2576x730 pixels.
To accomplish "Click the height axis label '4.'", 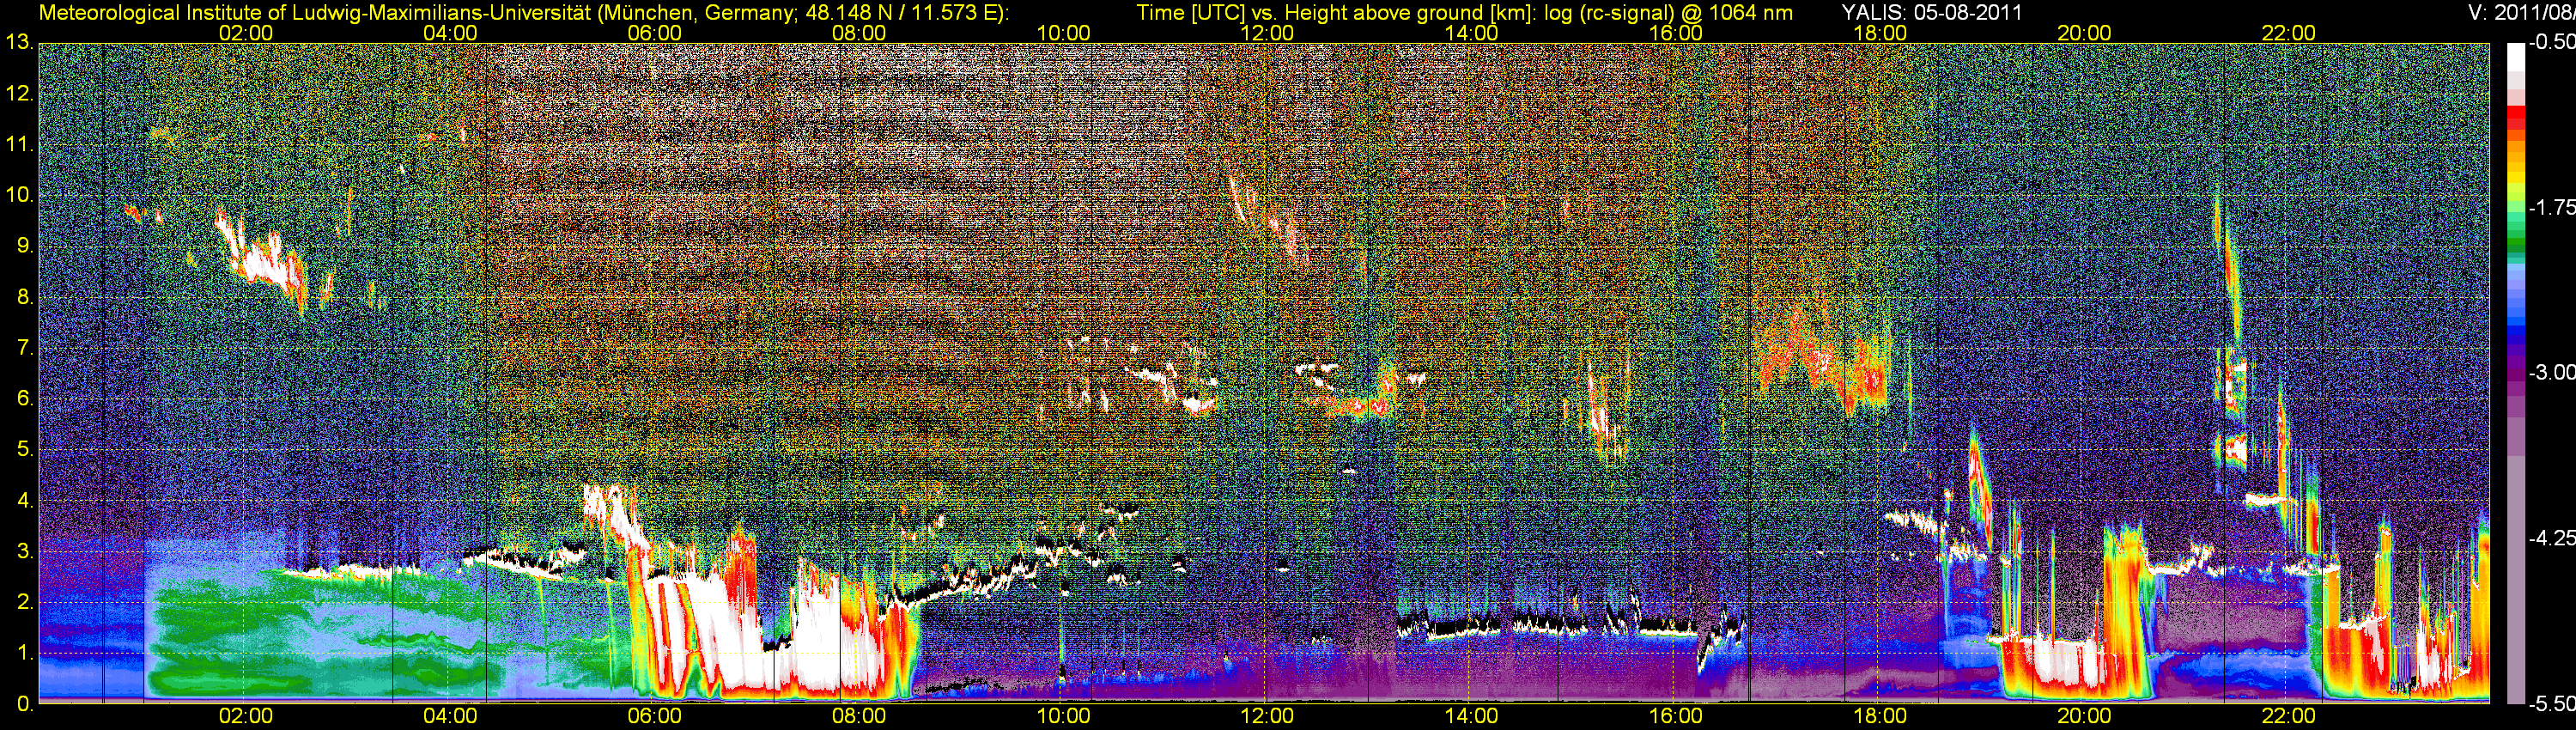I will (x=25, y=501).
